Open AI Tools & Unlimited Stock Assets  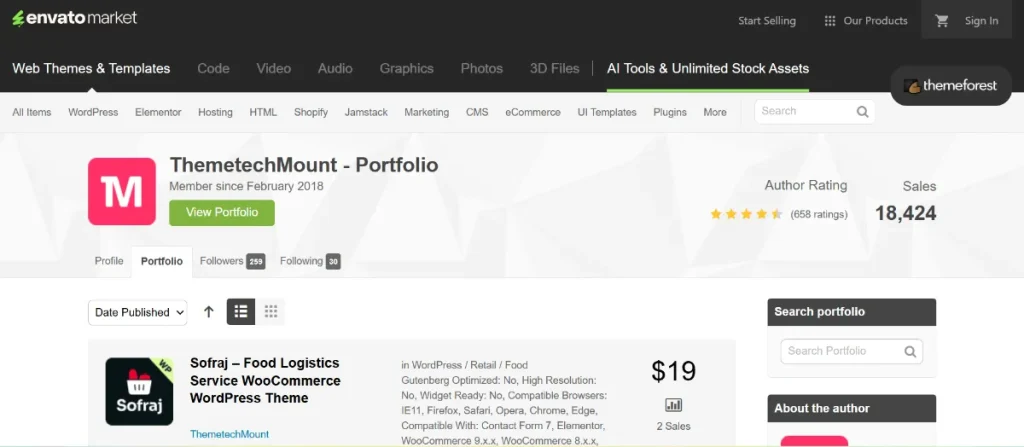(708, 69)
